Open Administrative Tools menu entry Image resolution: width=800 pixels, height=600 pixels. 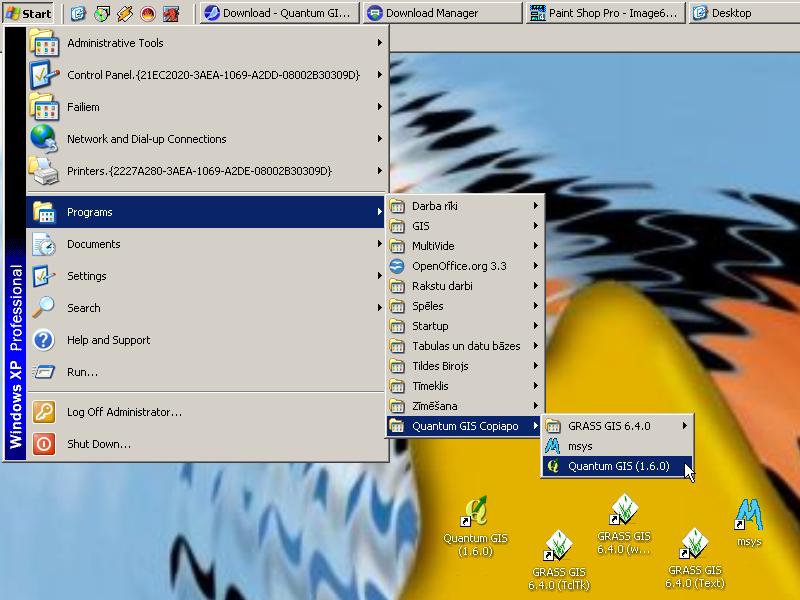point(207,43)
